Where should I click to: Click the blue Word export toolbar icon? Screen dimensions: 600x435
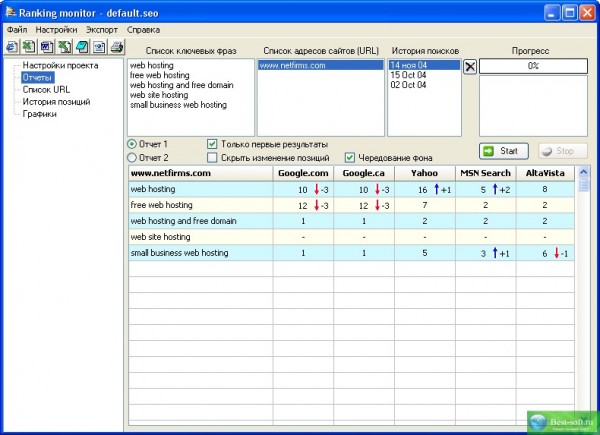[46, 47]
